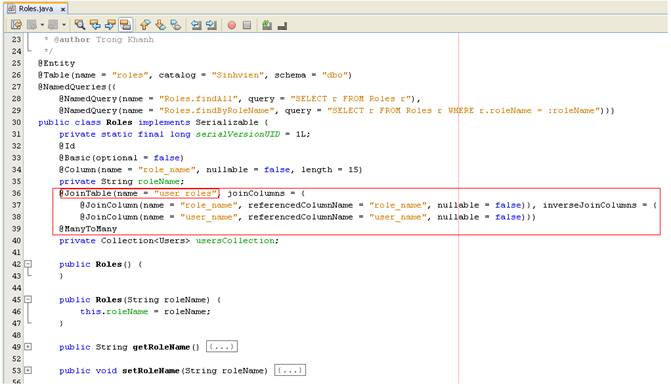Click the Comment code toolbar icon
671x387 pixels.
[267, 25]
